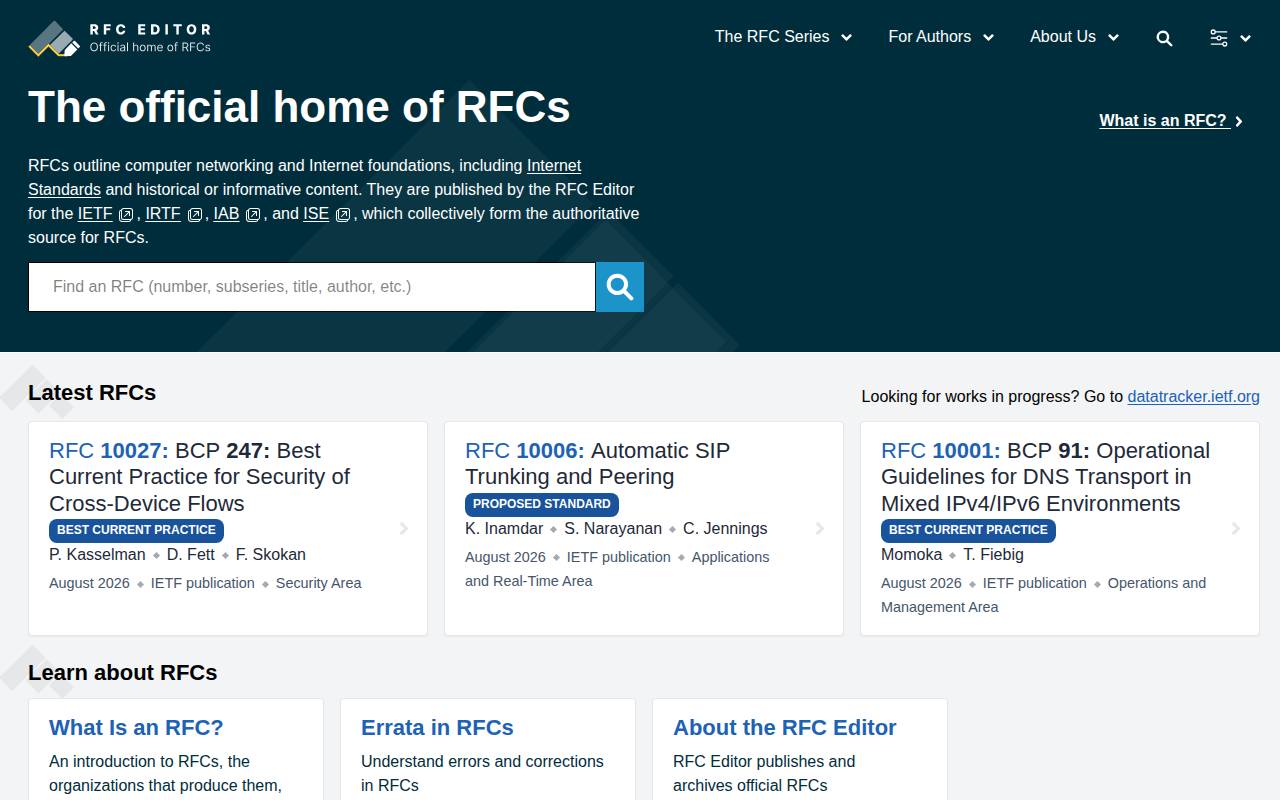Click the Official home of RFCs tagline
Viewport: 1280px width, 800px height.
click(x=150, y=47)
